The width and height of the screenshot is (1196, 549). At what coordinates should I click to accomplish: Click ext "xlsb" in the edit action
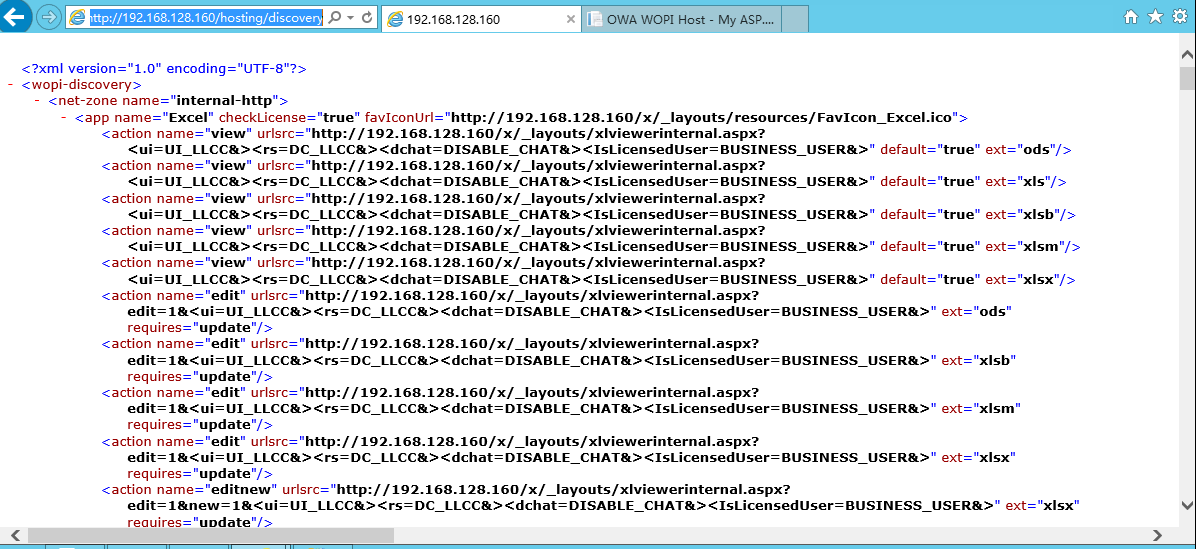[993, 360]
